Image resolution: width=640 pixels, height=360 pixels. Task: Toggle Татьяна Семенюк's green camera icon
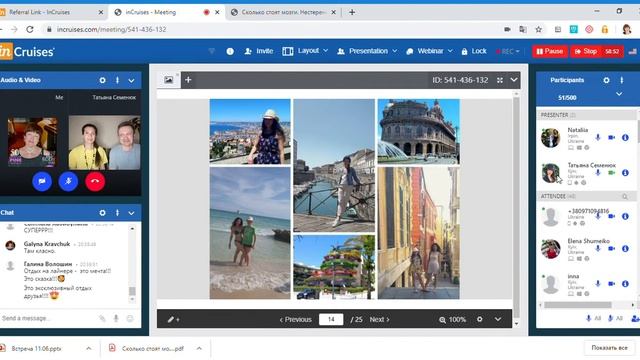[x=611, y=173]
